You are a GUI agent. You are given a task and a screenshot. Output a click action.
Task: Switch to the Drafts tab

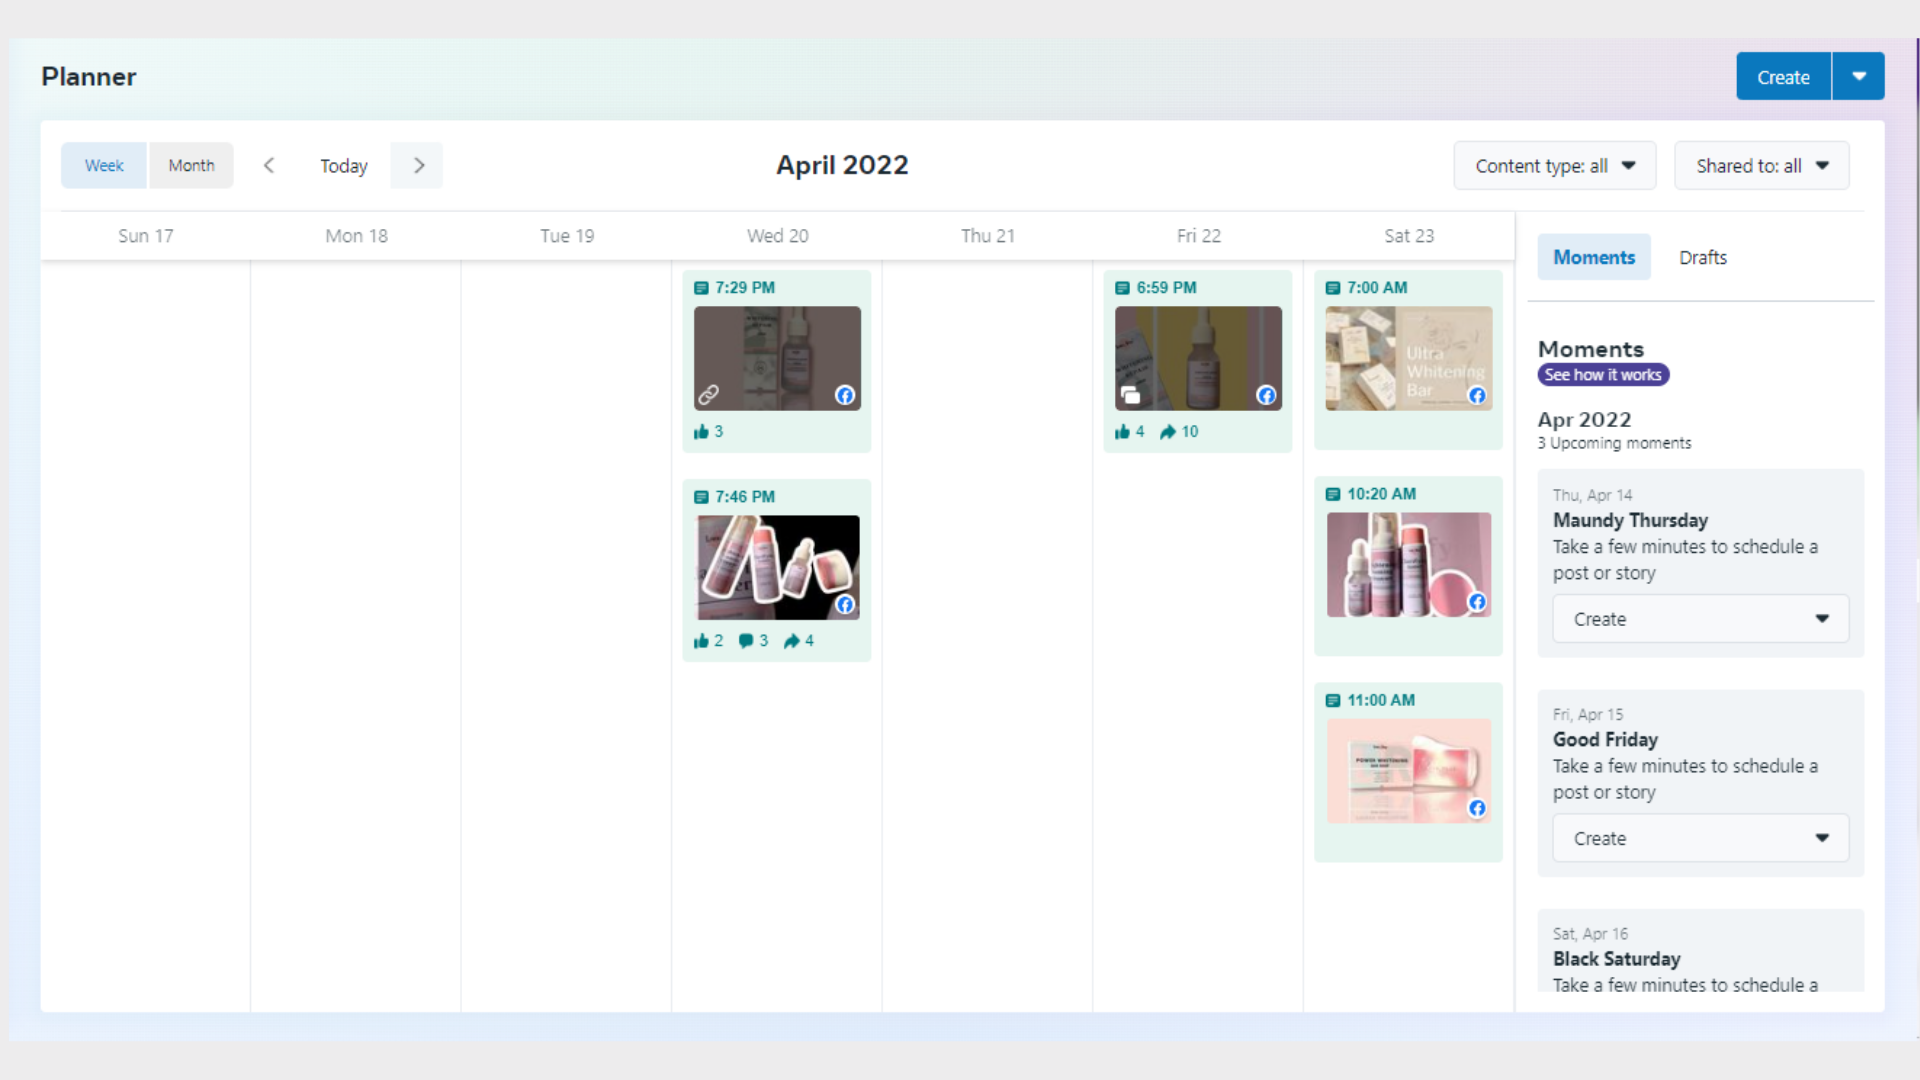1702,257
